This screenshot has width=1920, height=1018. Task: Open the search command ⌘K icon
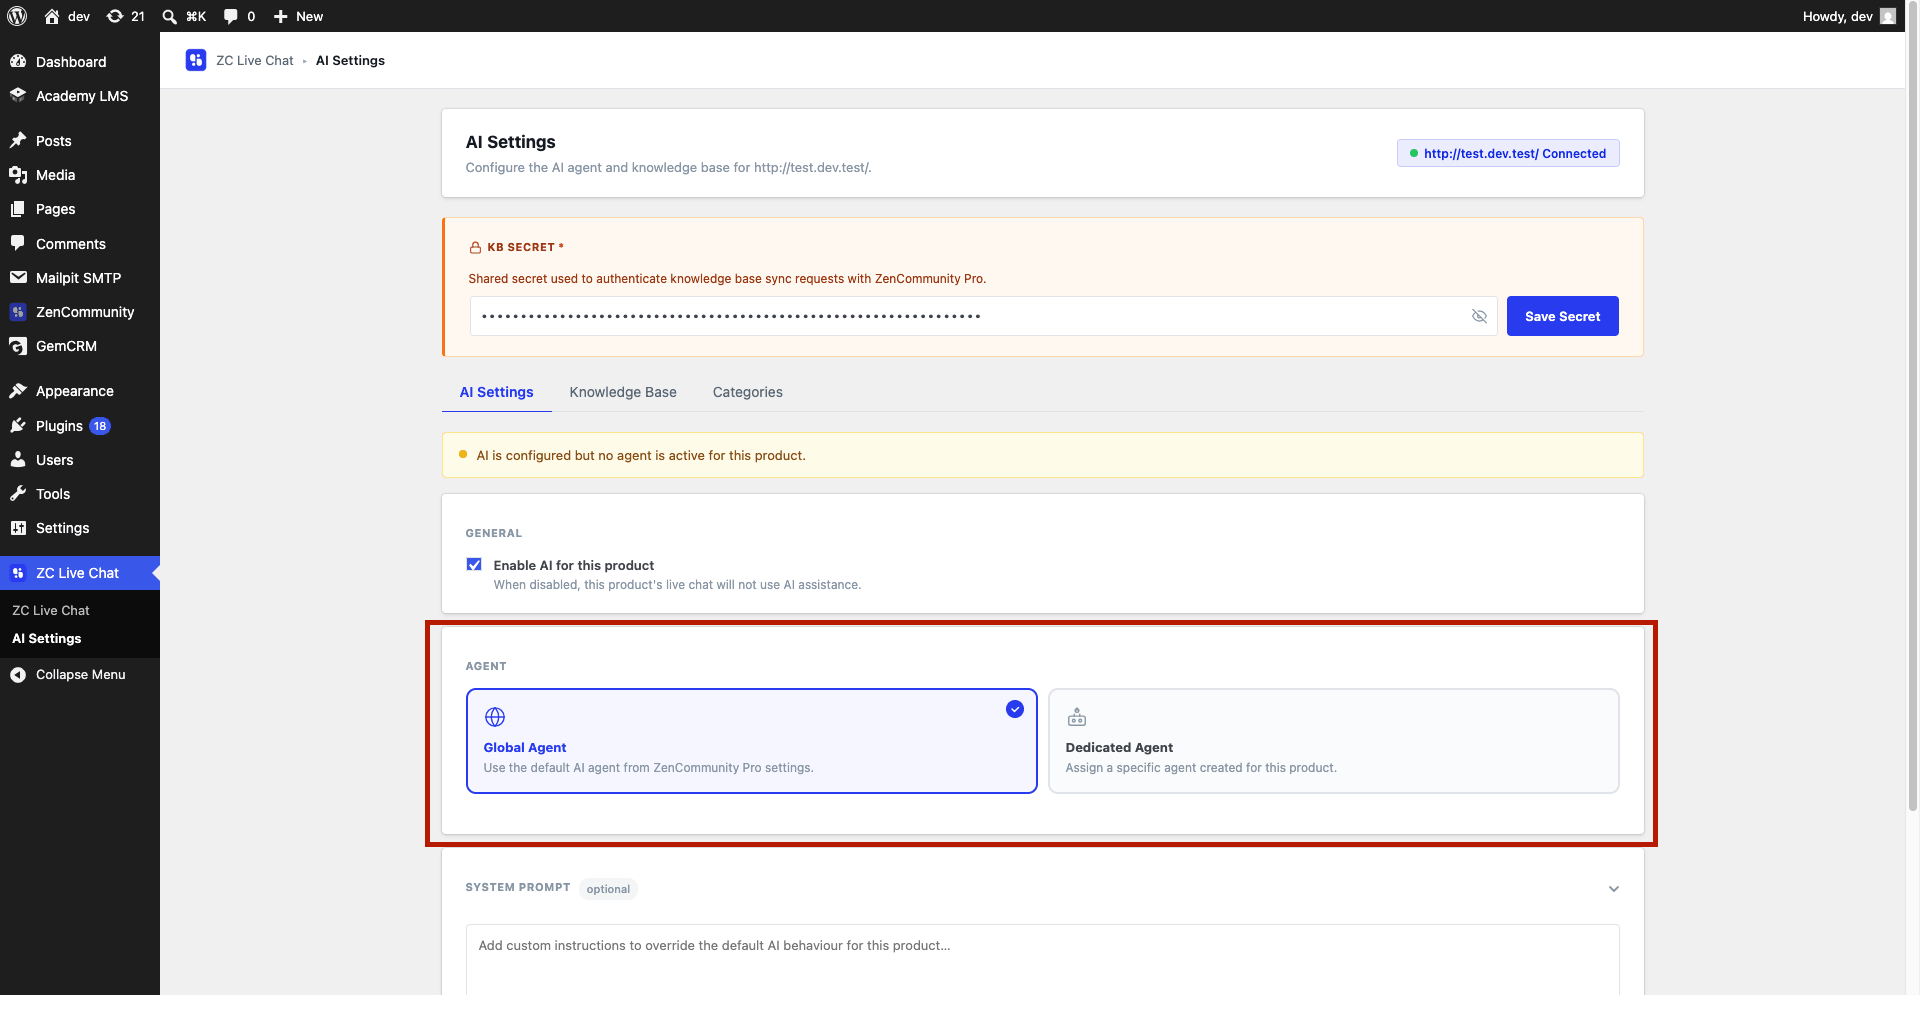(x=170, y=16)
